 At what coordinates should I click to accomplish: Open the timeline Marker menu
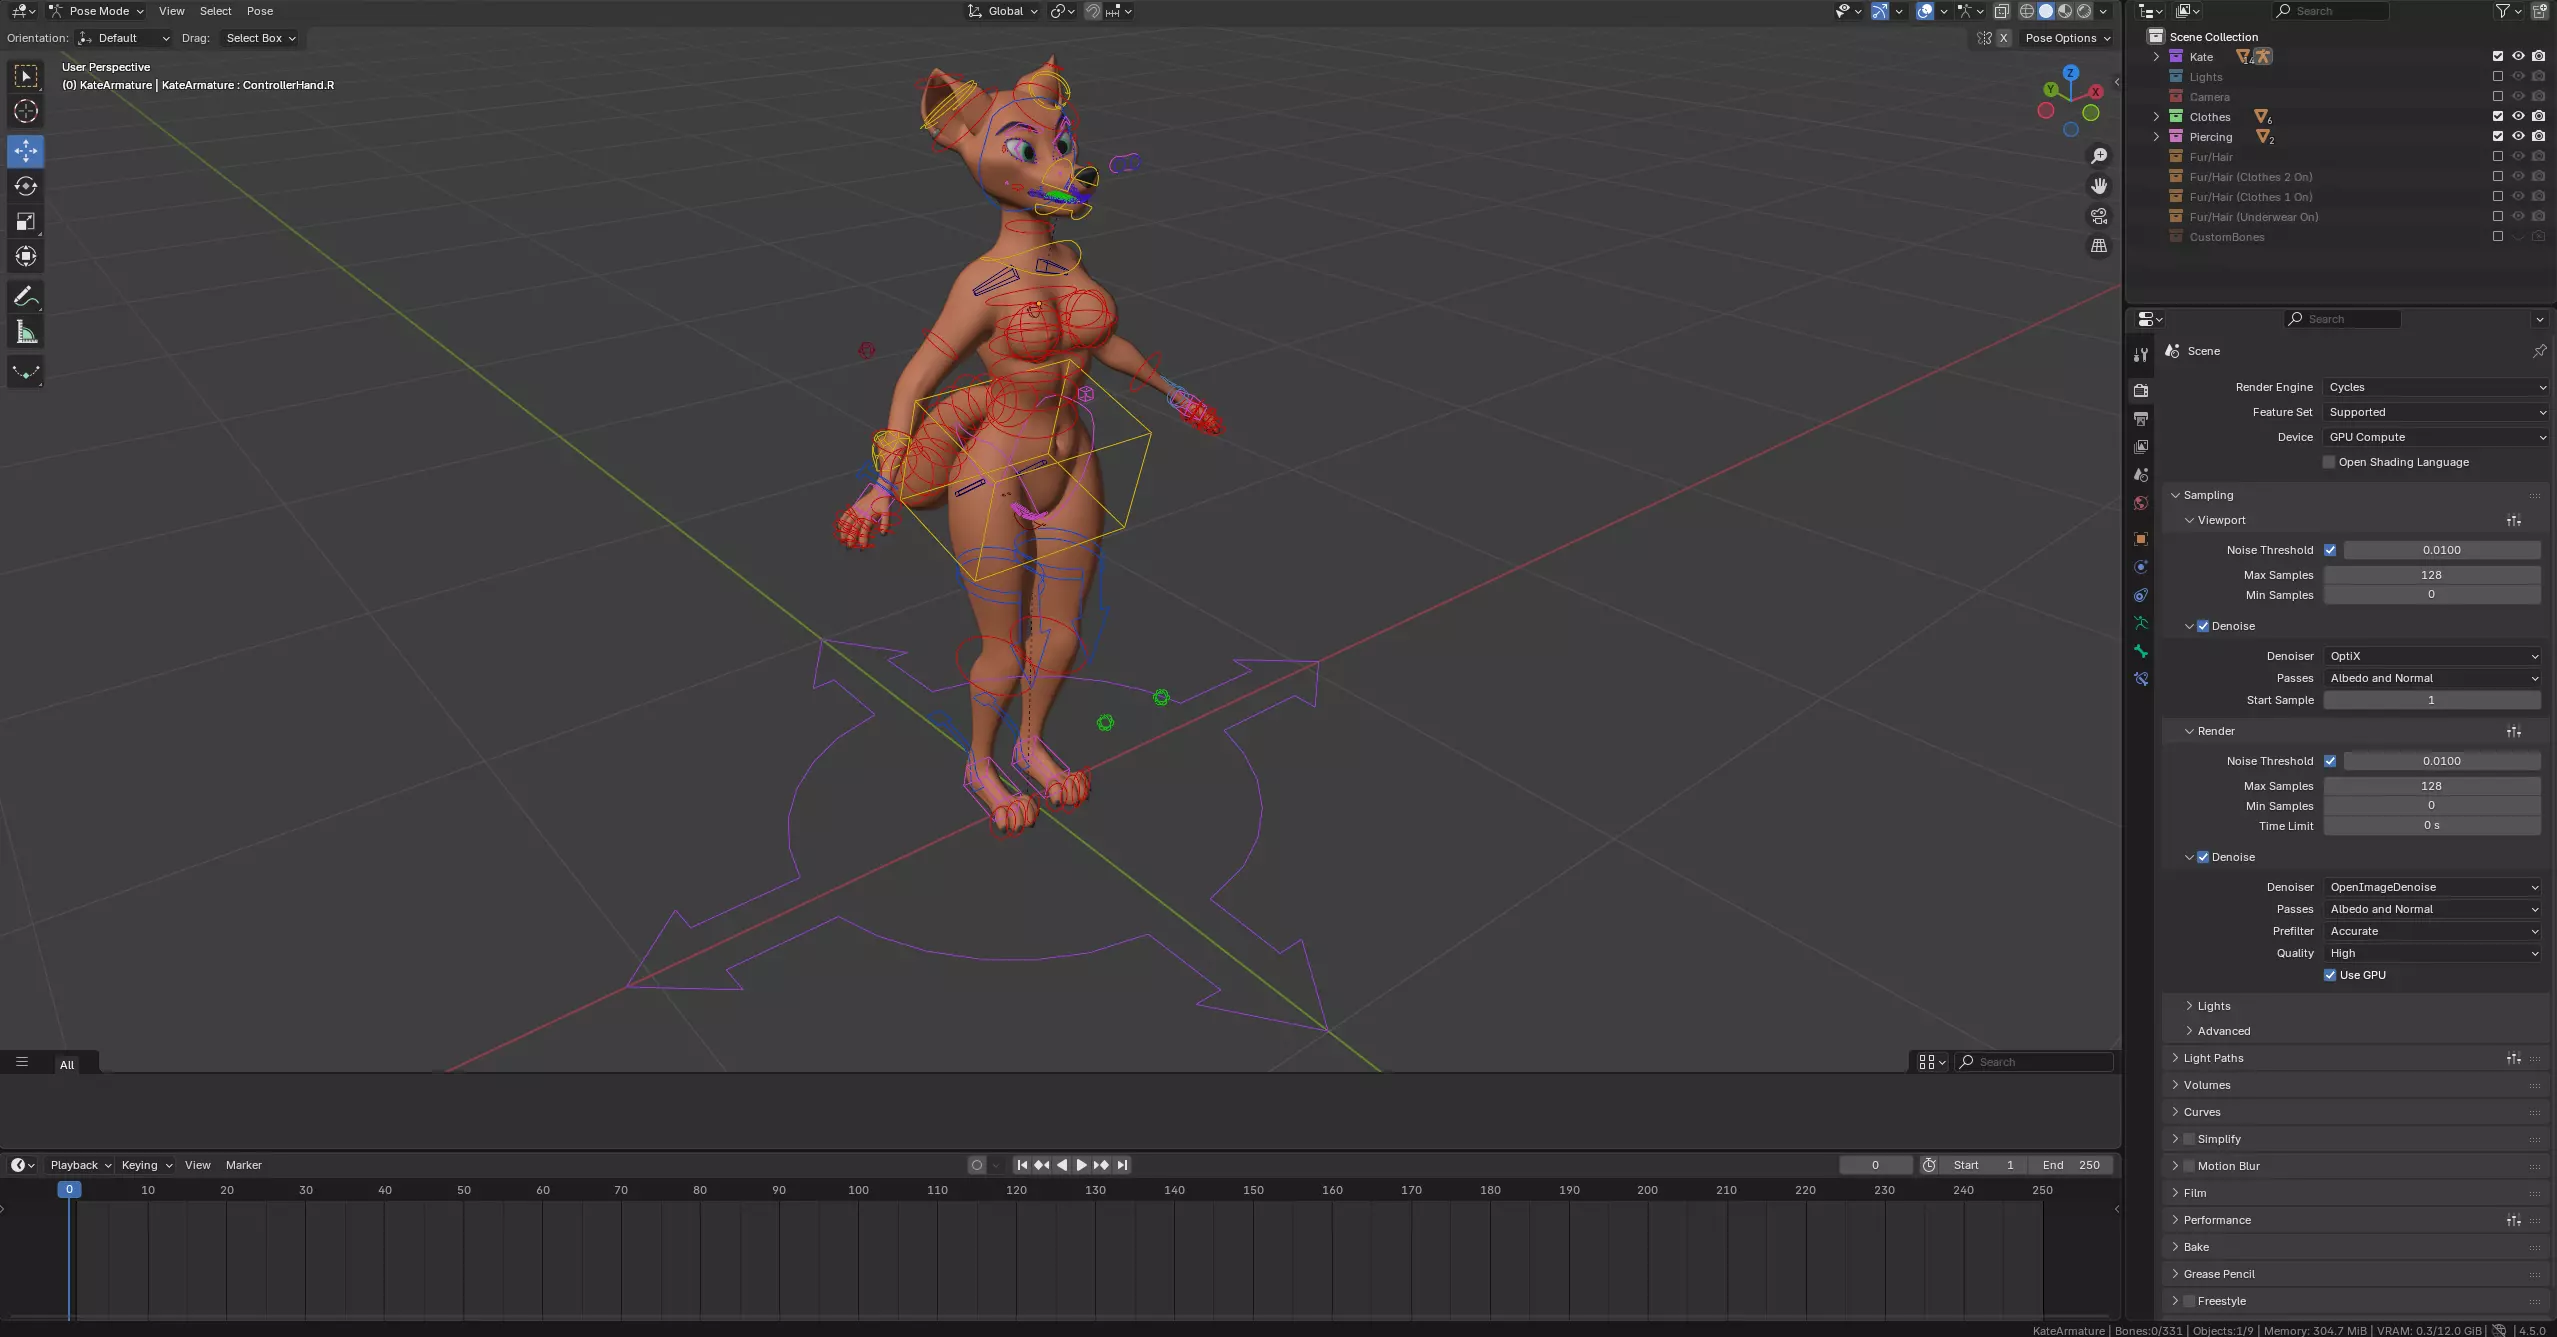pos(244,1165)
